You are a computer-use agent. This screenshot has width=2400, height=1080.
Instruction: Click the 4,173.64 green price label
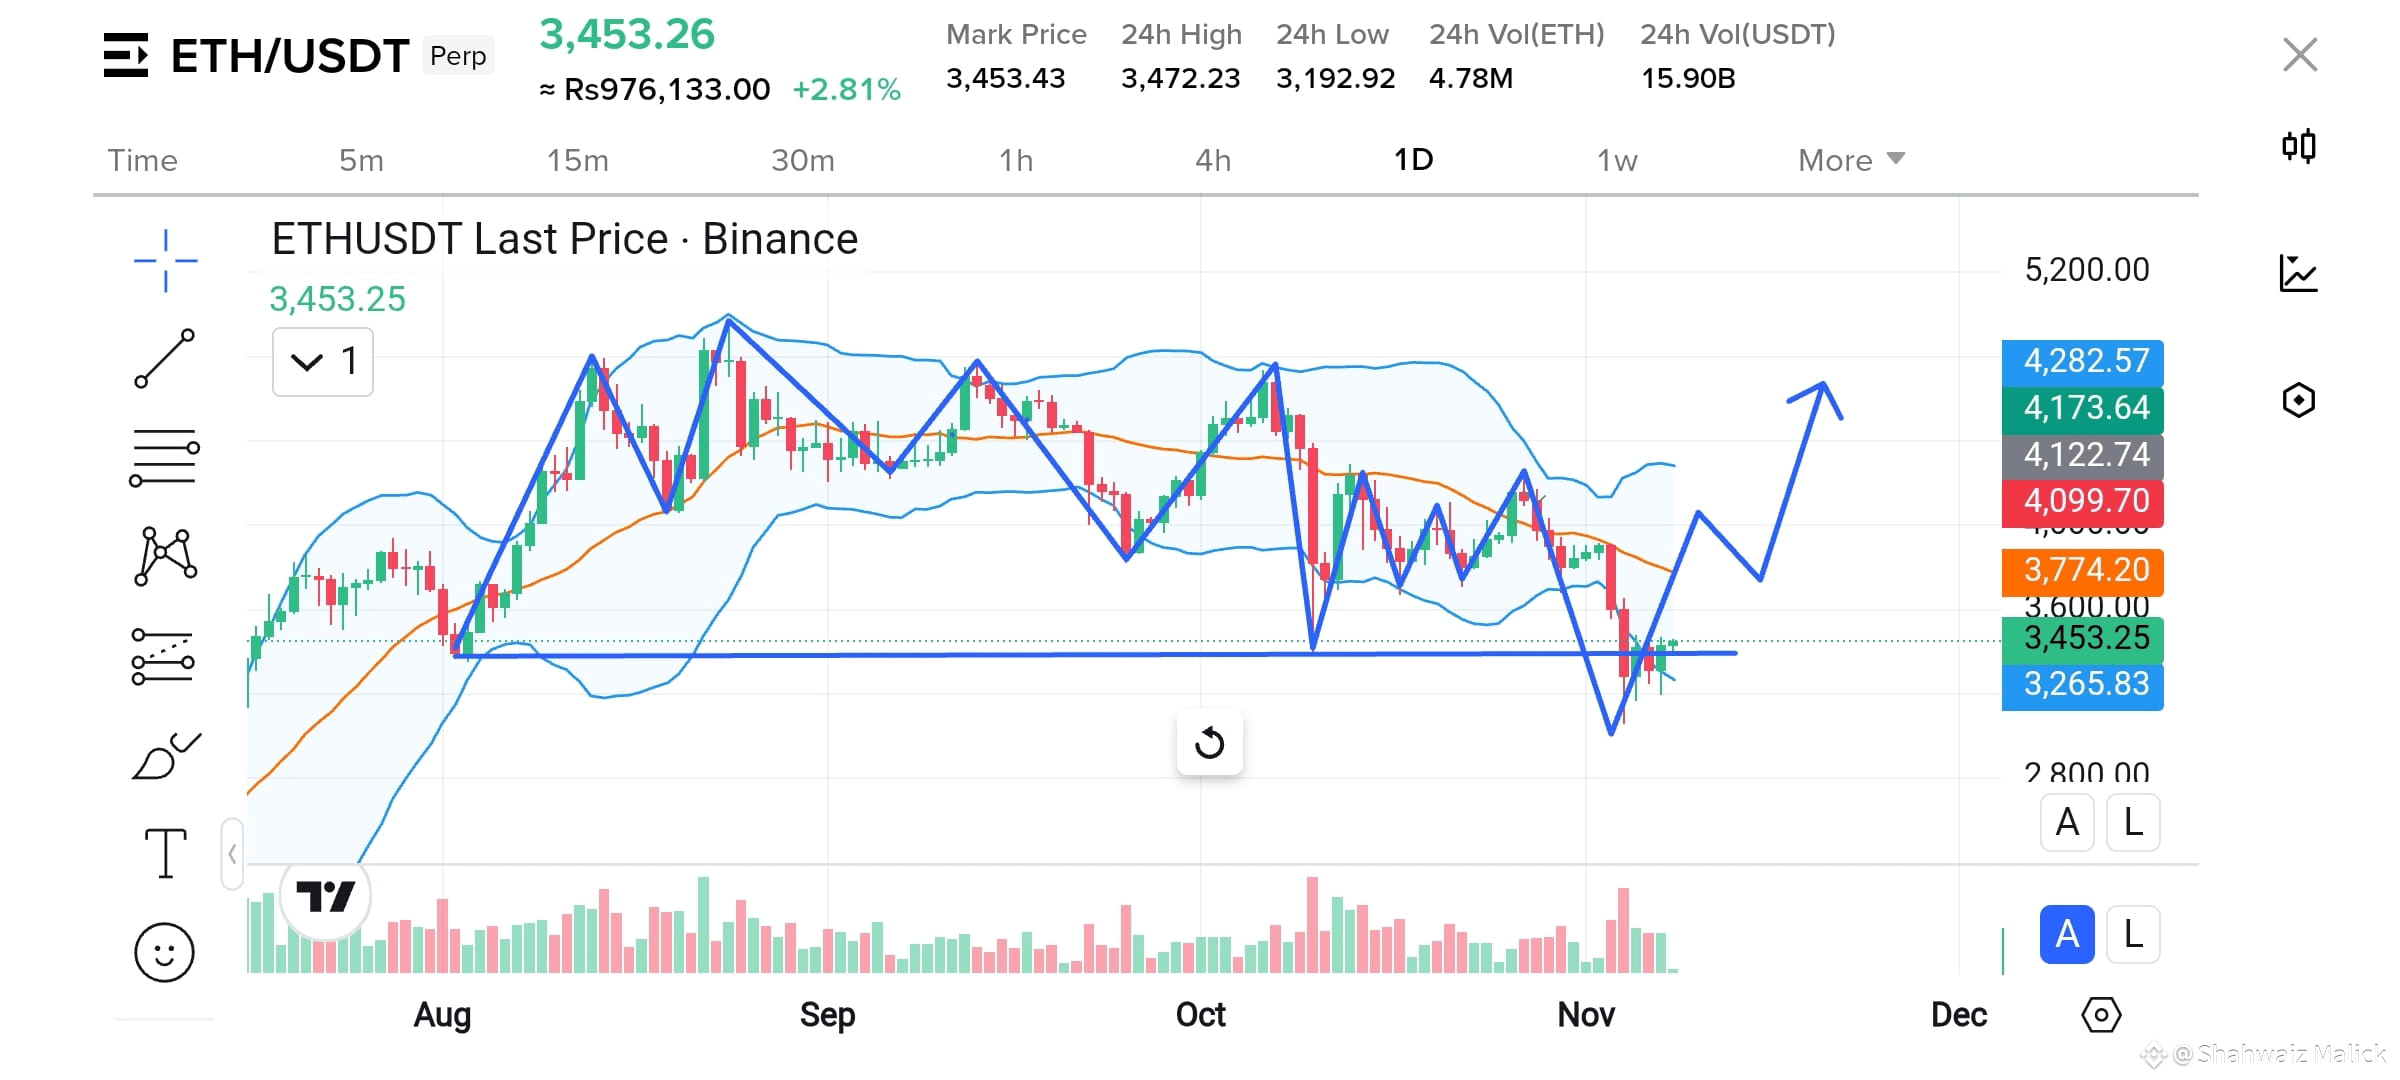click(2083, 408)
